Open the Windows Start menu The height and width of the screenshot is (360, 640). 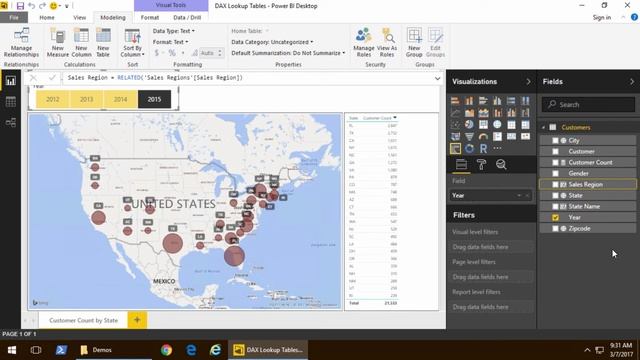(12, 350)
